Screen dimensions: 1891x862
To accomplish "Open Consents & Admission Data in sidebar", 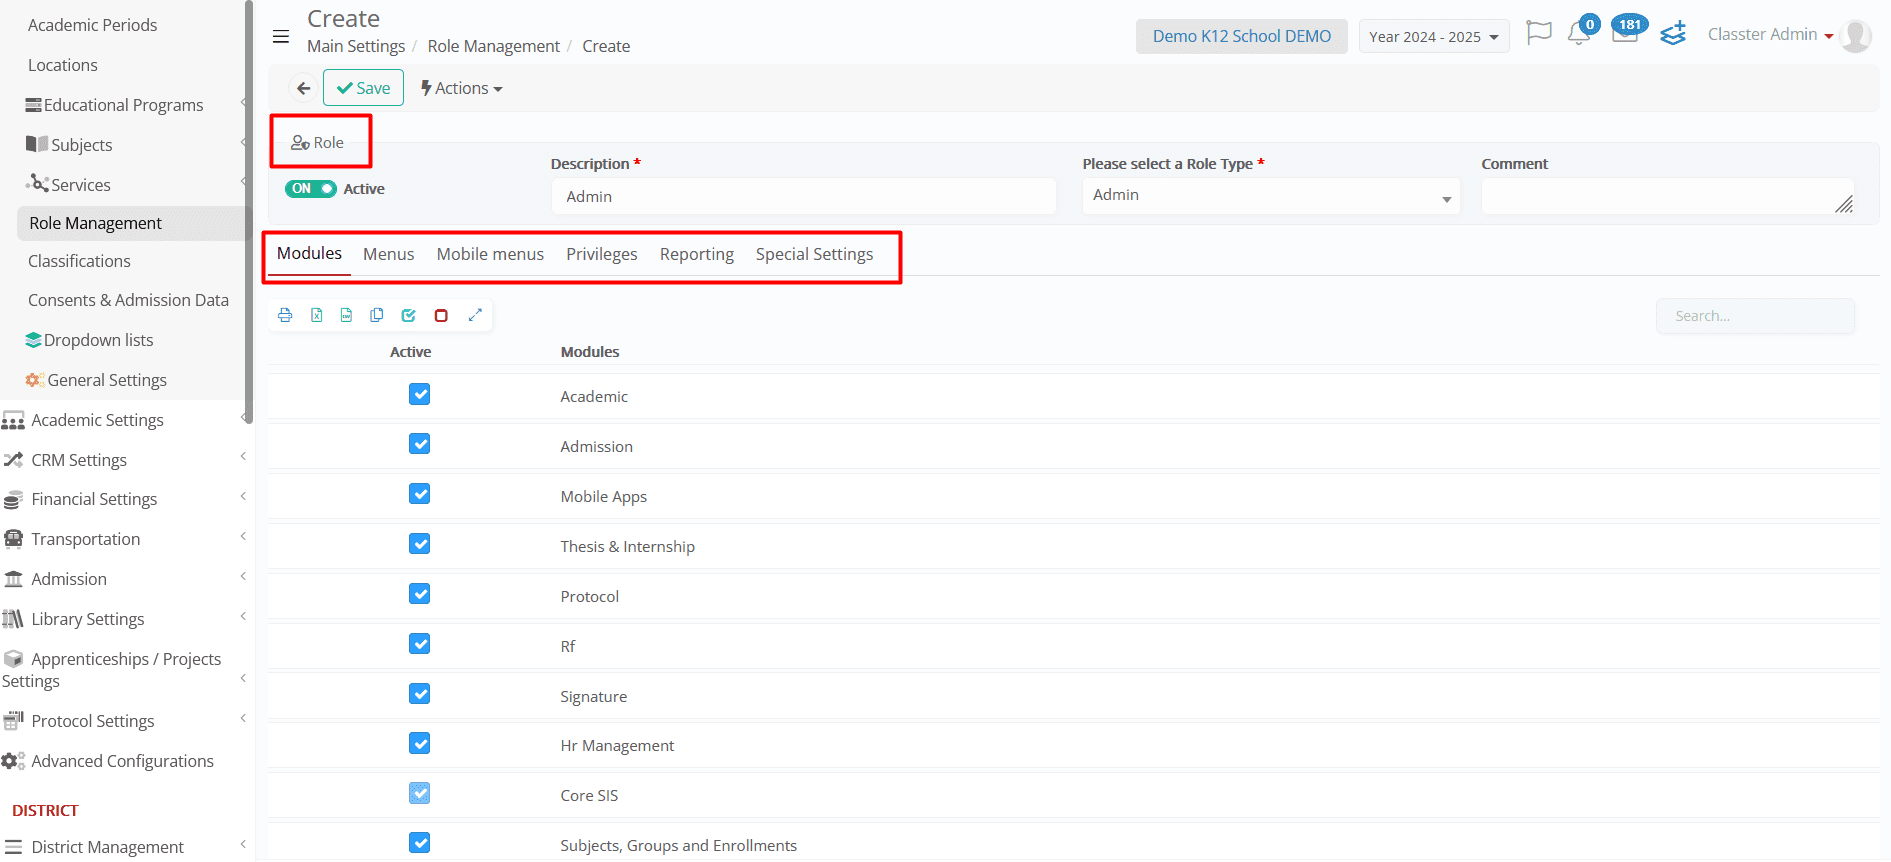I will click(x=128, y=300).
